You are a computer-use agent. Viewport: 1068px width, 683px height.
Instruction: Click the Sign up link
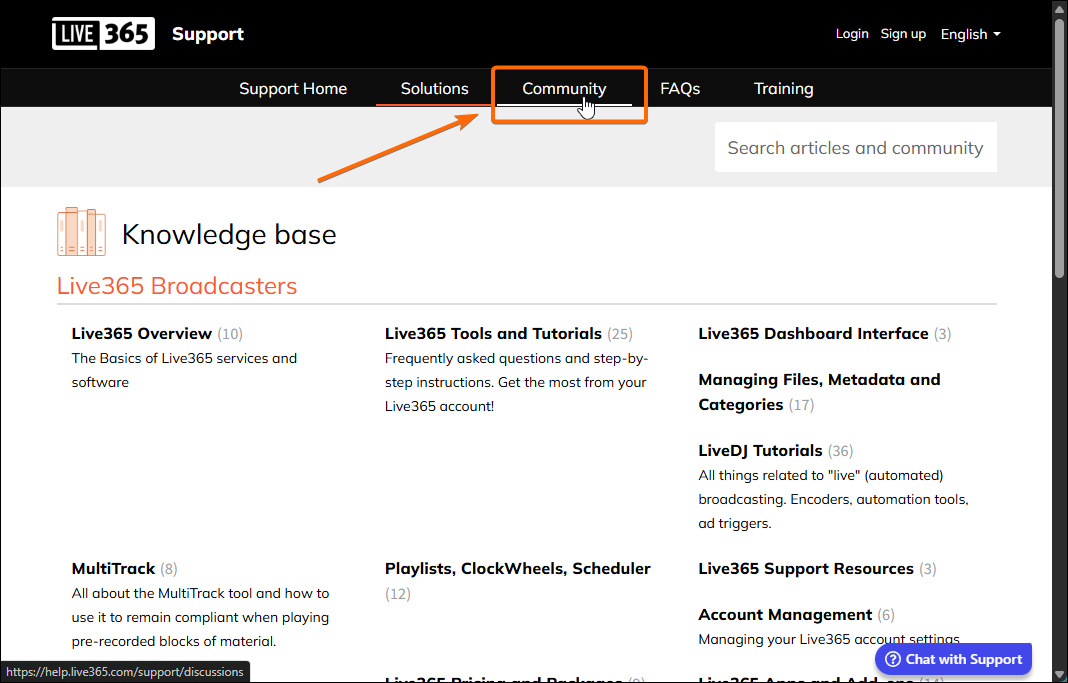pos(903,34)
